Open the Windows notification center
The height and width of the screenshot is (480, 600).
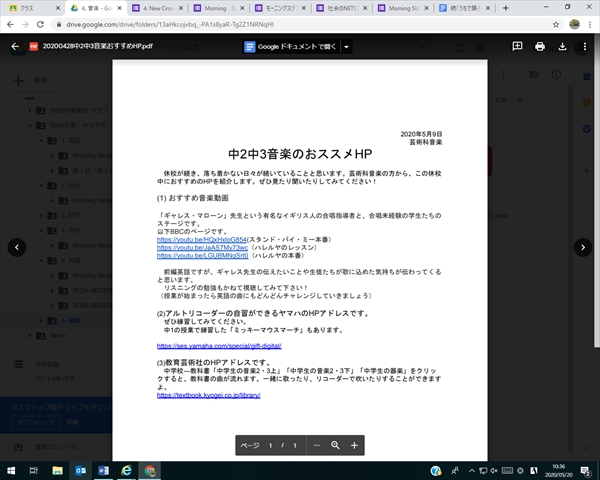(x=585, y=471)
